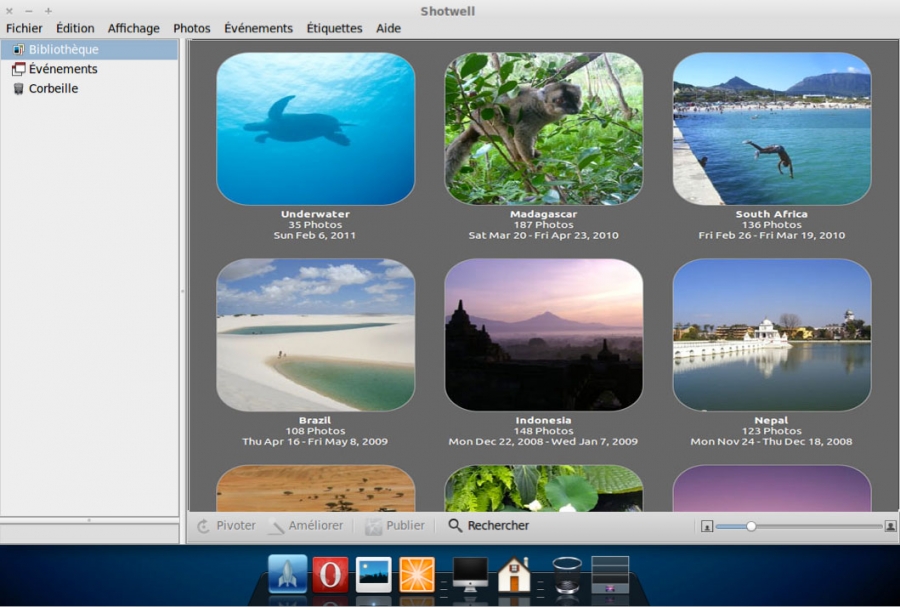The image size is (900, 607).
Task: Click the Publier publish icon
Action: [373, 526]
